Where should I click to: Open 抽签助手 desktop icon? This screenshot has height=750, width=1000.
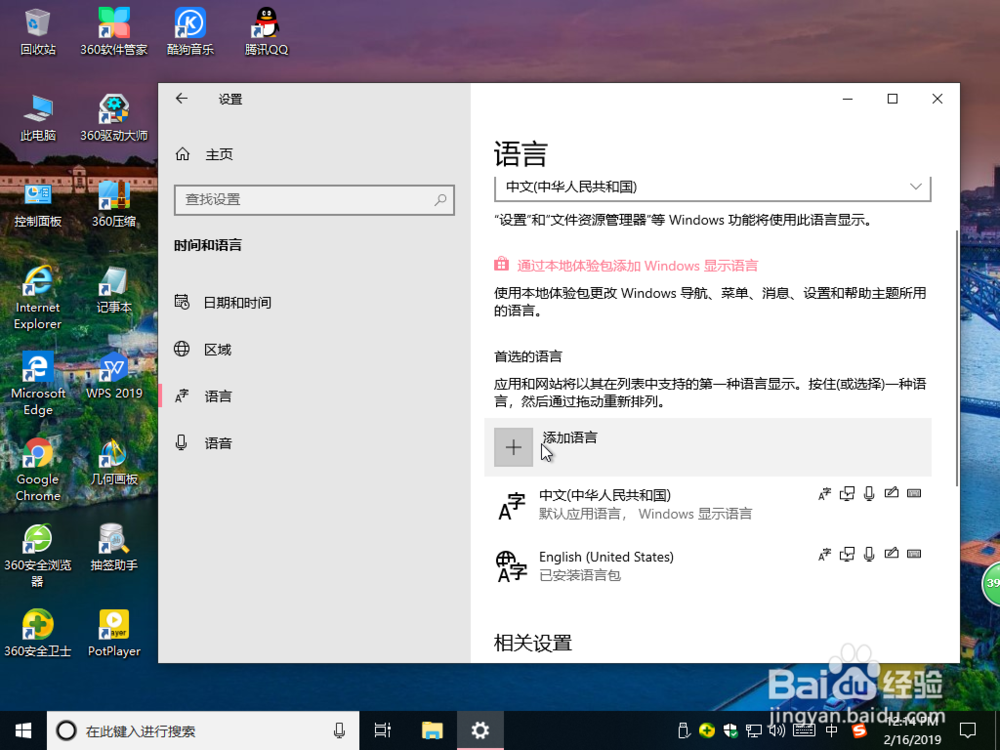[x=114, y=547]
